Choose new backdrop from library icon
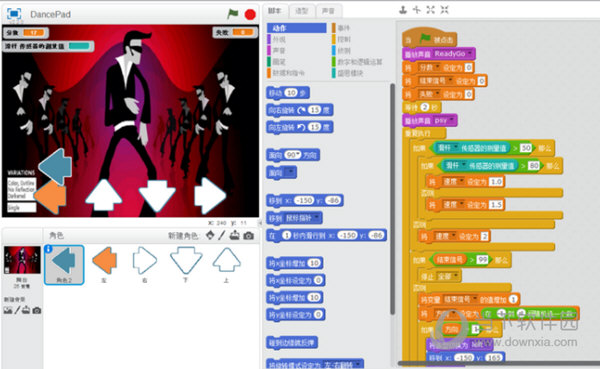The image size is (600, 369). click(x=8, y=310)
